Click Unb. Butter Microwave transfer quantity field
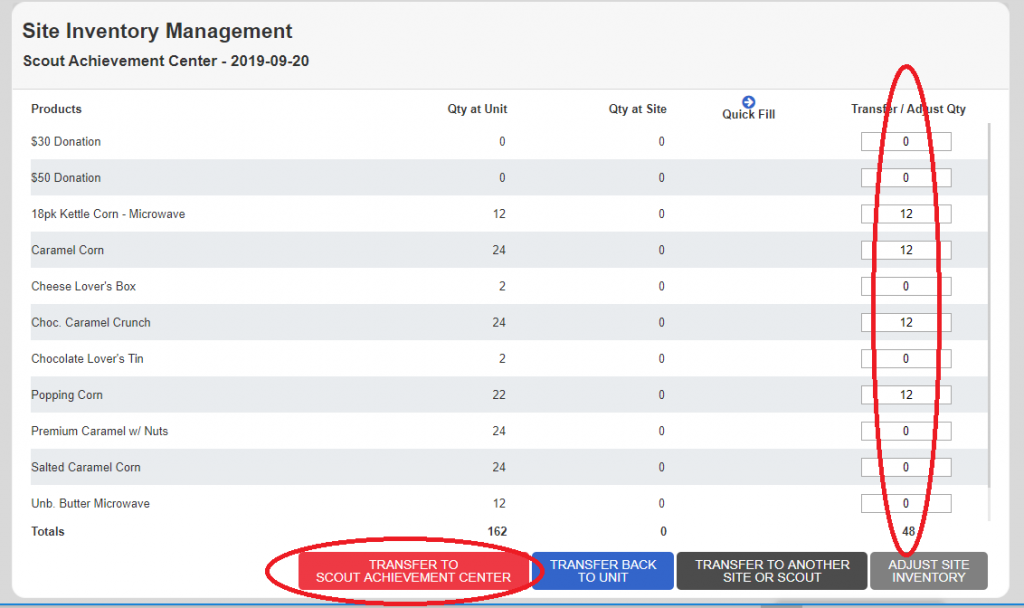 906,504
